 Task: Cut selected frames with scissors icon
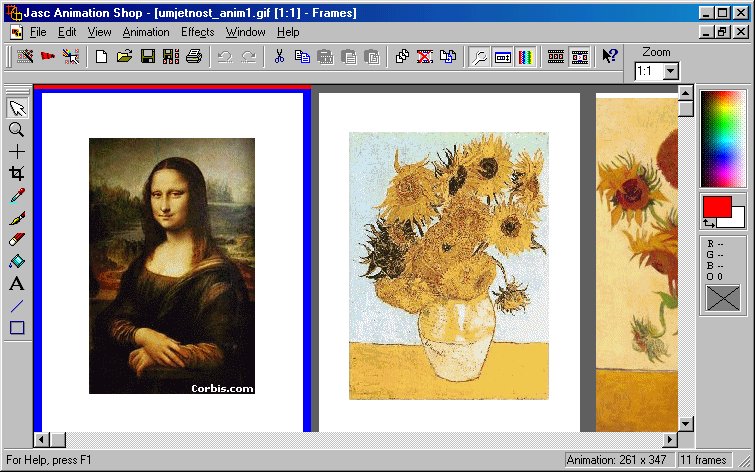(279, 57)
